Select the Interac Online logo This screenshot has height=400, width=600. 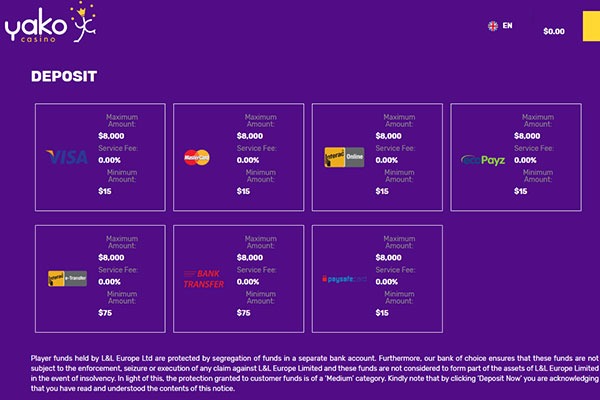(344, 157)
